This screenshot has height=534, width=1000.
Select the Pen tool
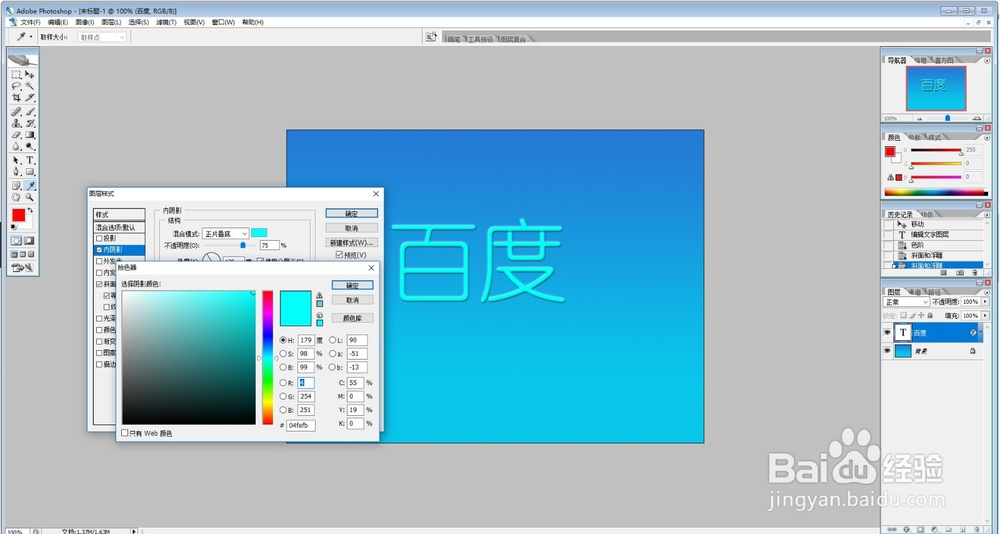tap(17, 172)
